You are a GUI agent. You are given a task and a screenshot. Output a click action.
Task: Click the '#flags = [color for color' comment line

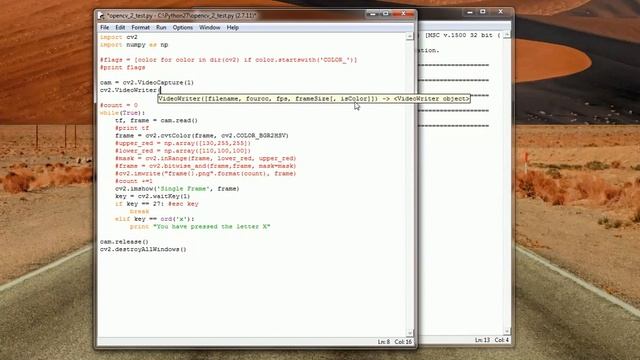(x=229, y=60)
